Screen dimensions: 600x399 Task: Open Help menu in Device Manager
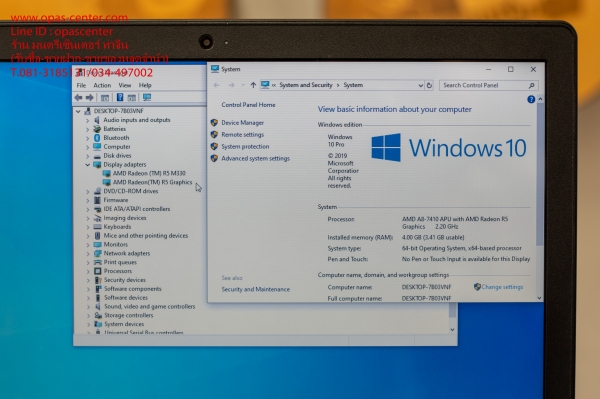(x=145, y=85)
